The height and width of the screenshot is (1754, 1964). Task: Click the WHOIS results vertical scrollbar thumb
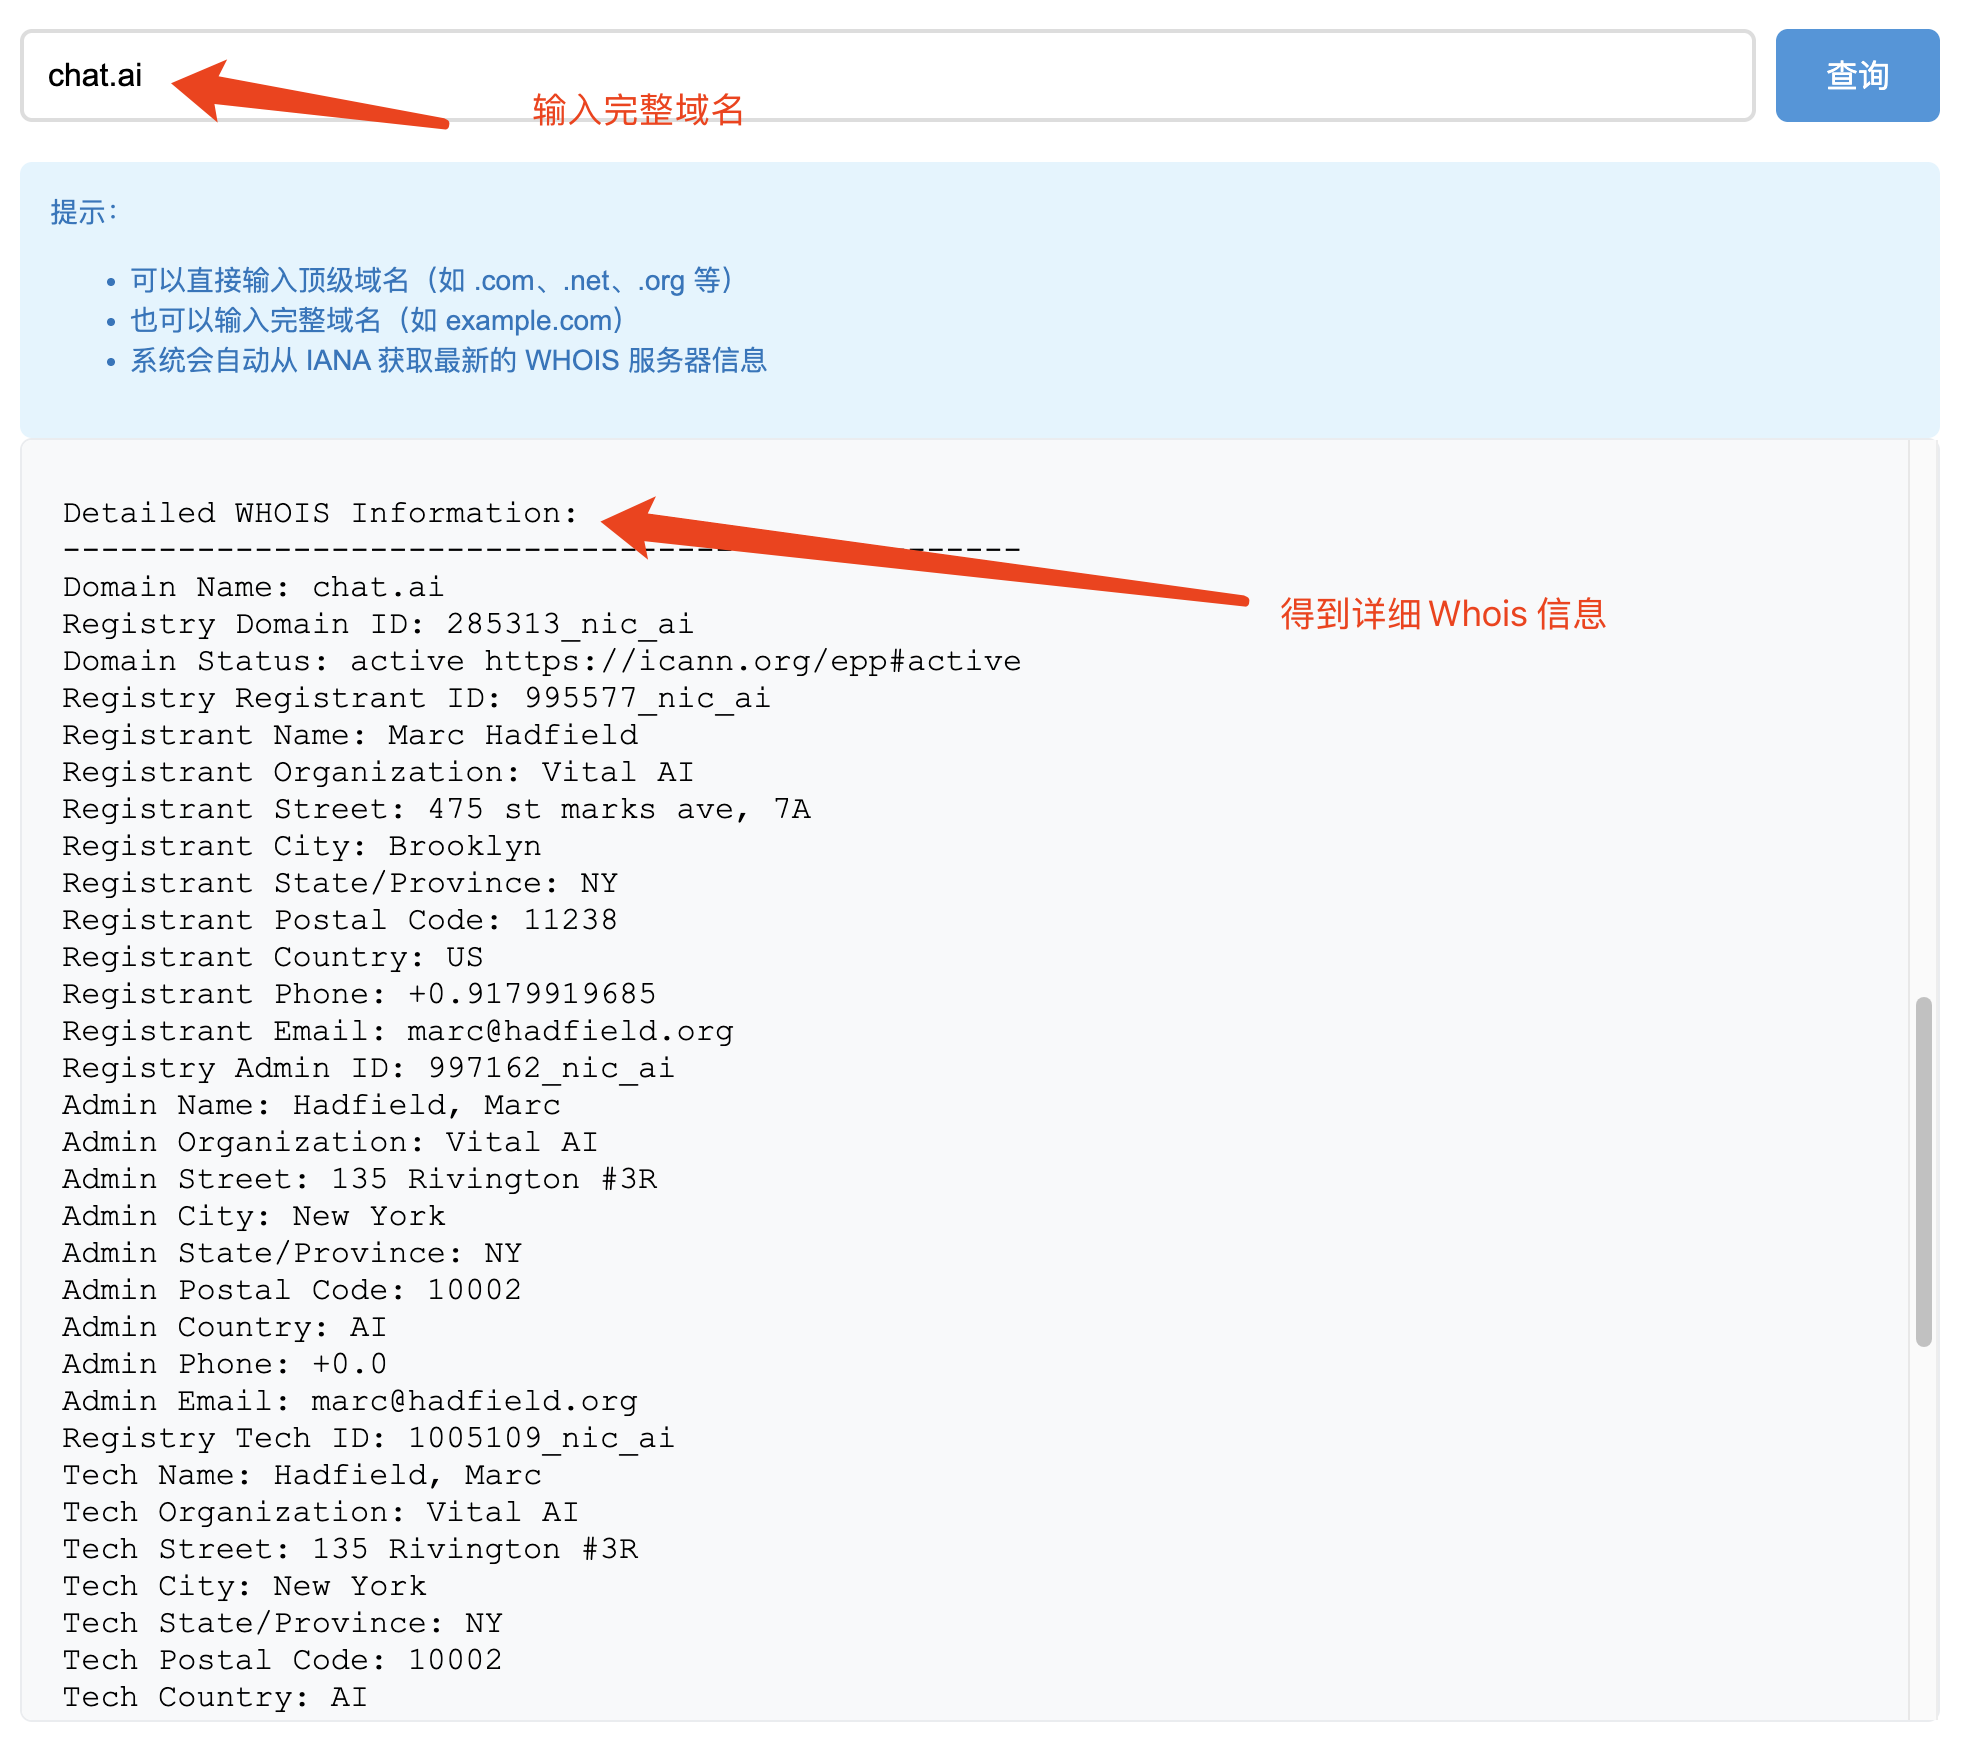(1923, 1171)
